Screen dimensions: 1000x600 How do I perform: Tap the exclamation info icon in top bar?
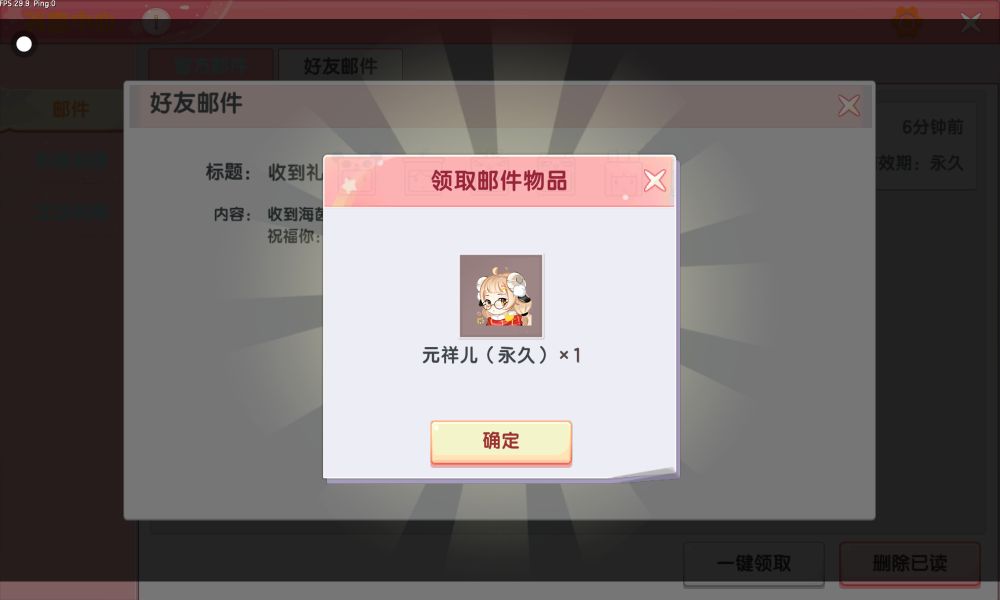(156, 22)
